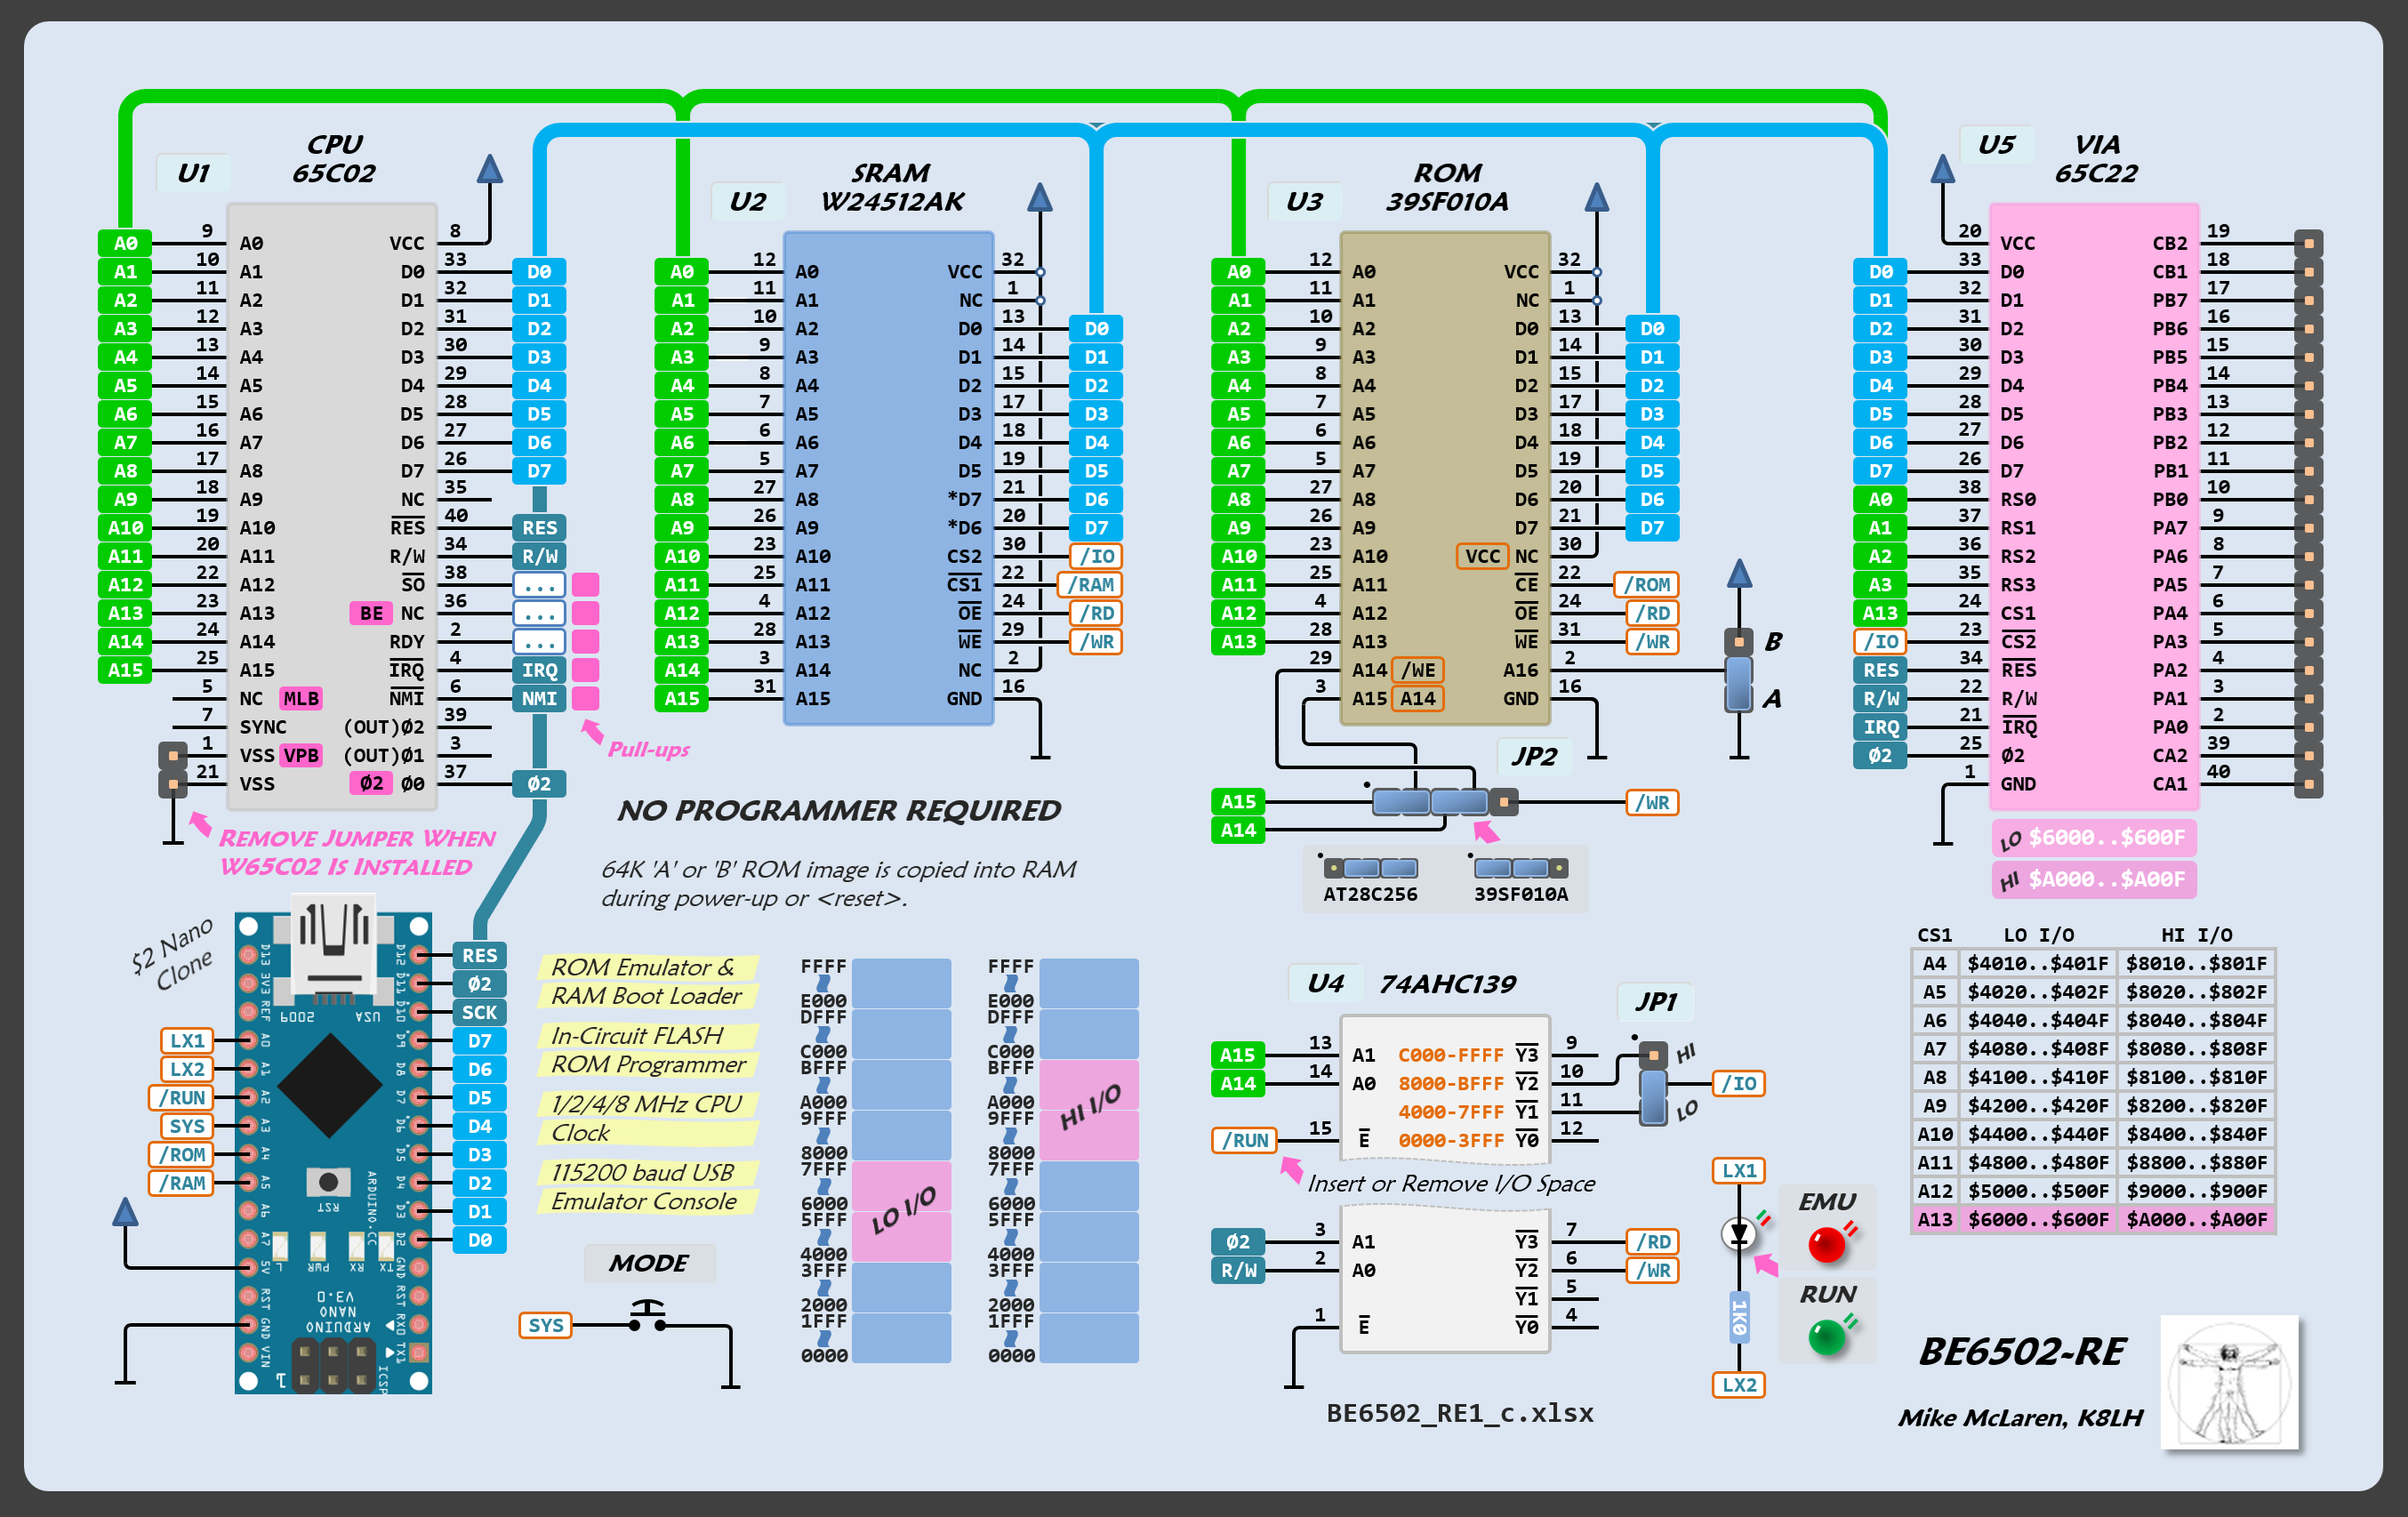Click the green RUN LED indicator
This screenshot has height=1517, width=2408.
click(x=1826, y=1337)
